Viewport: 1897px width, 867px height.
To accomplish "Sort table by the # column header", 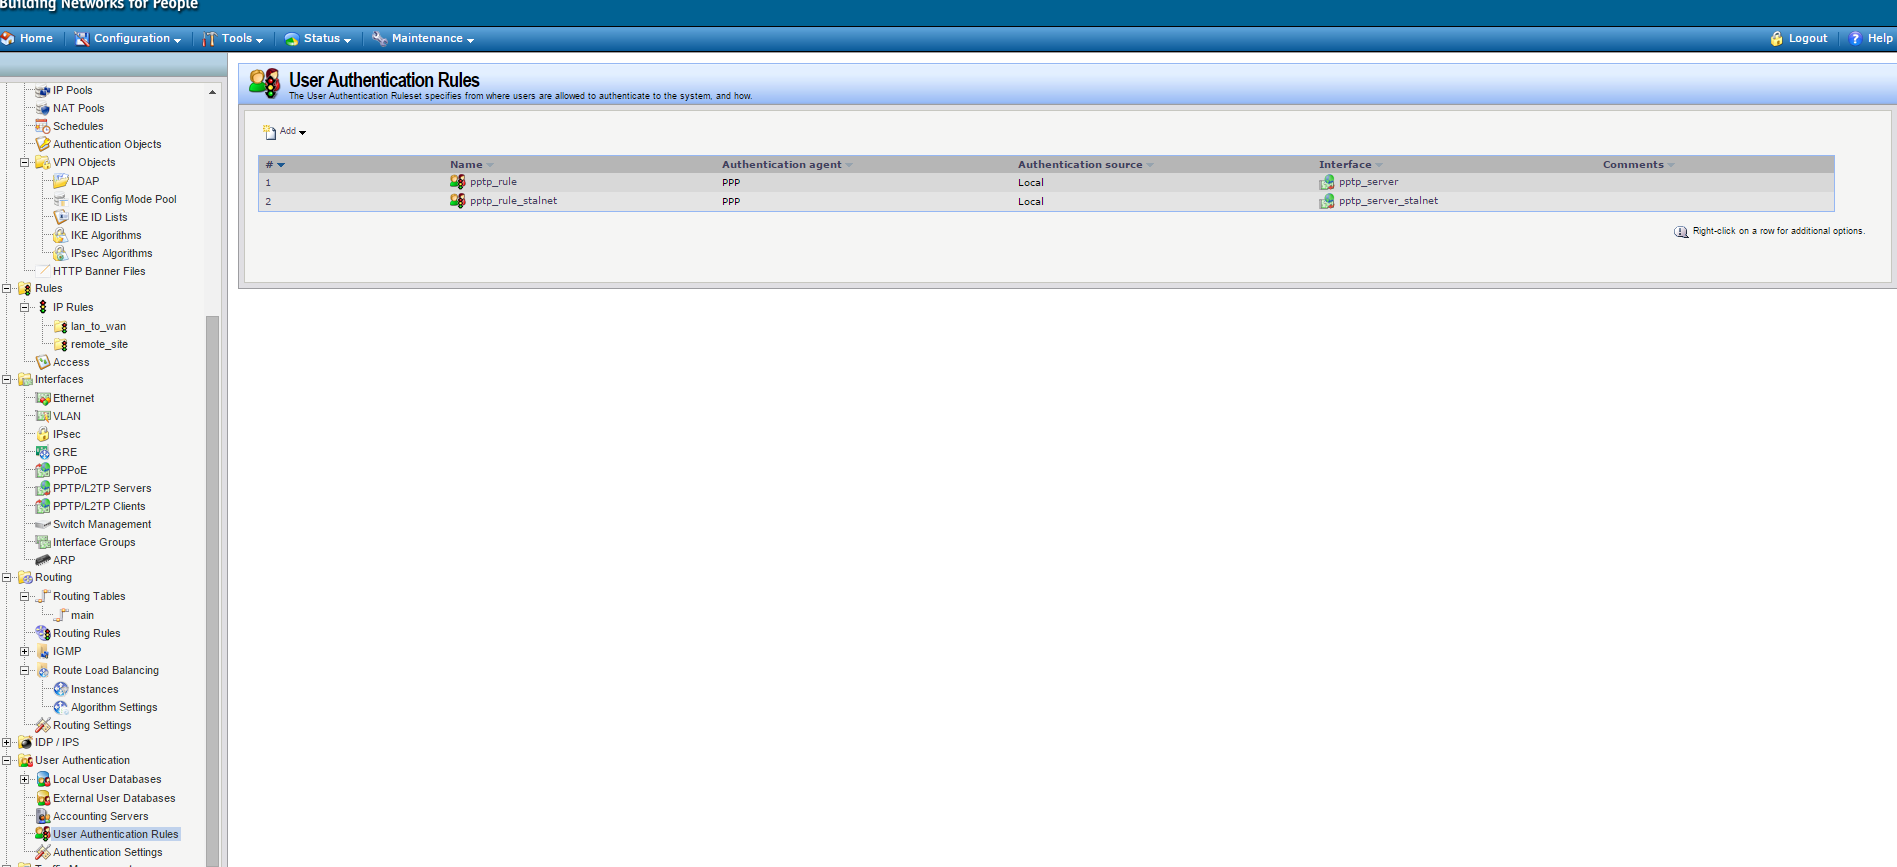I will point(275,165).
